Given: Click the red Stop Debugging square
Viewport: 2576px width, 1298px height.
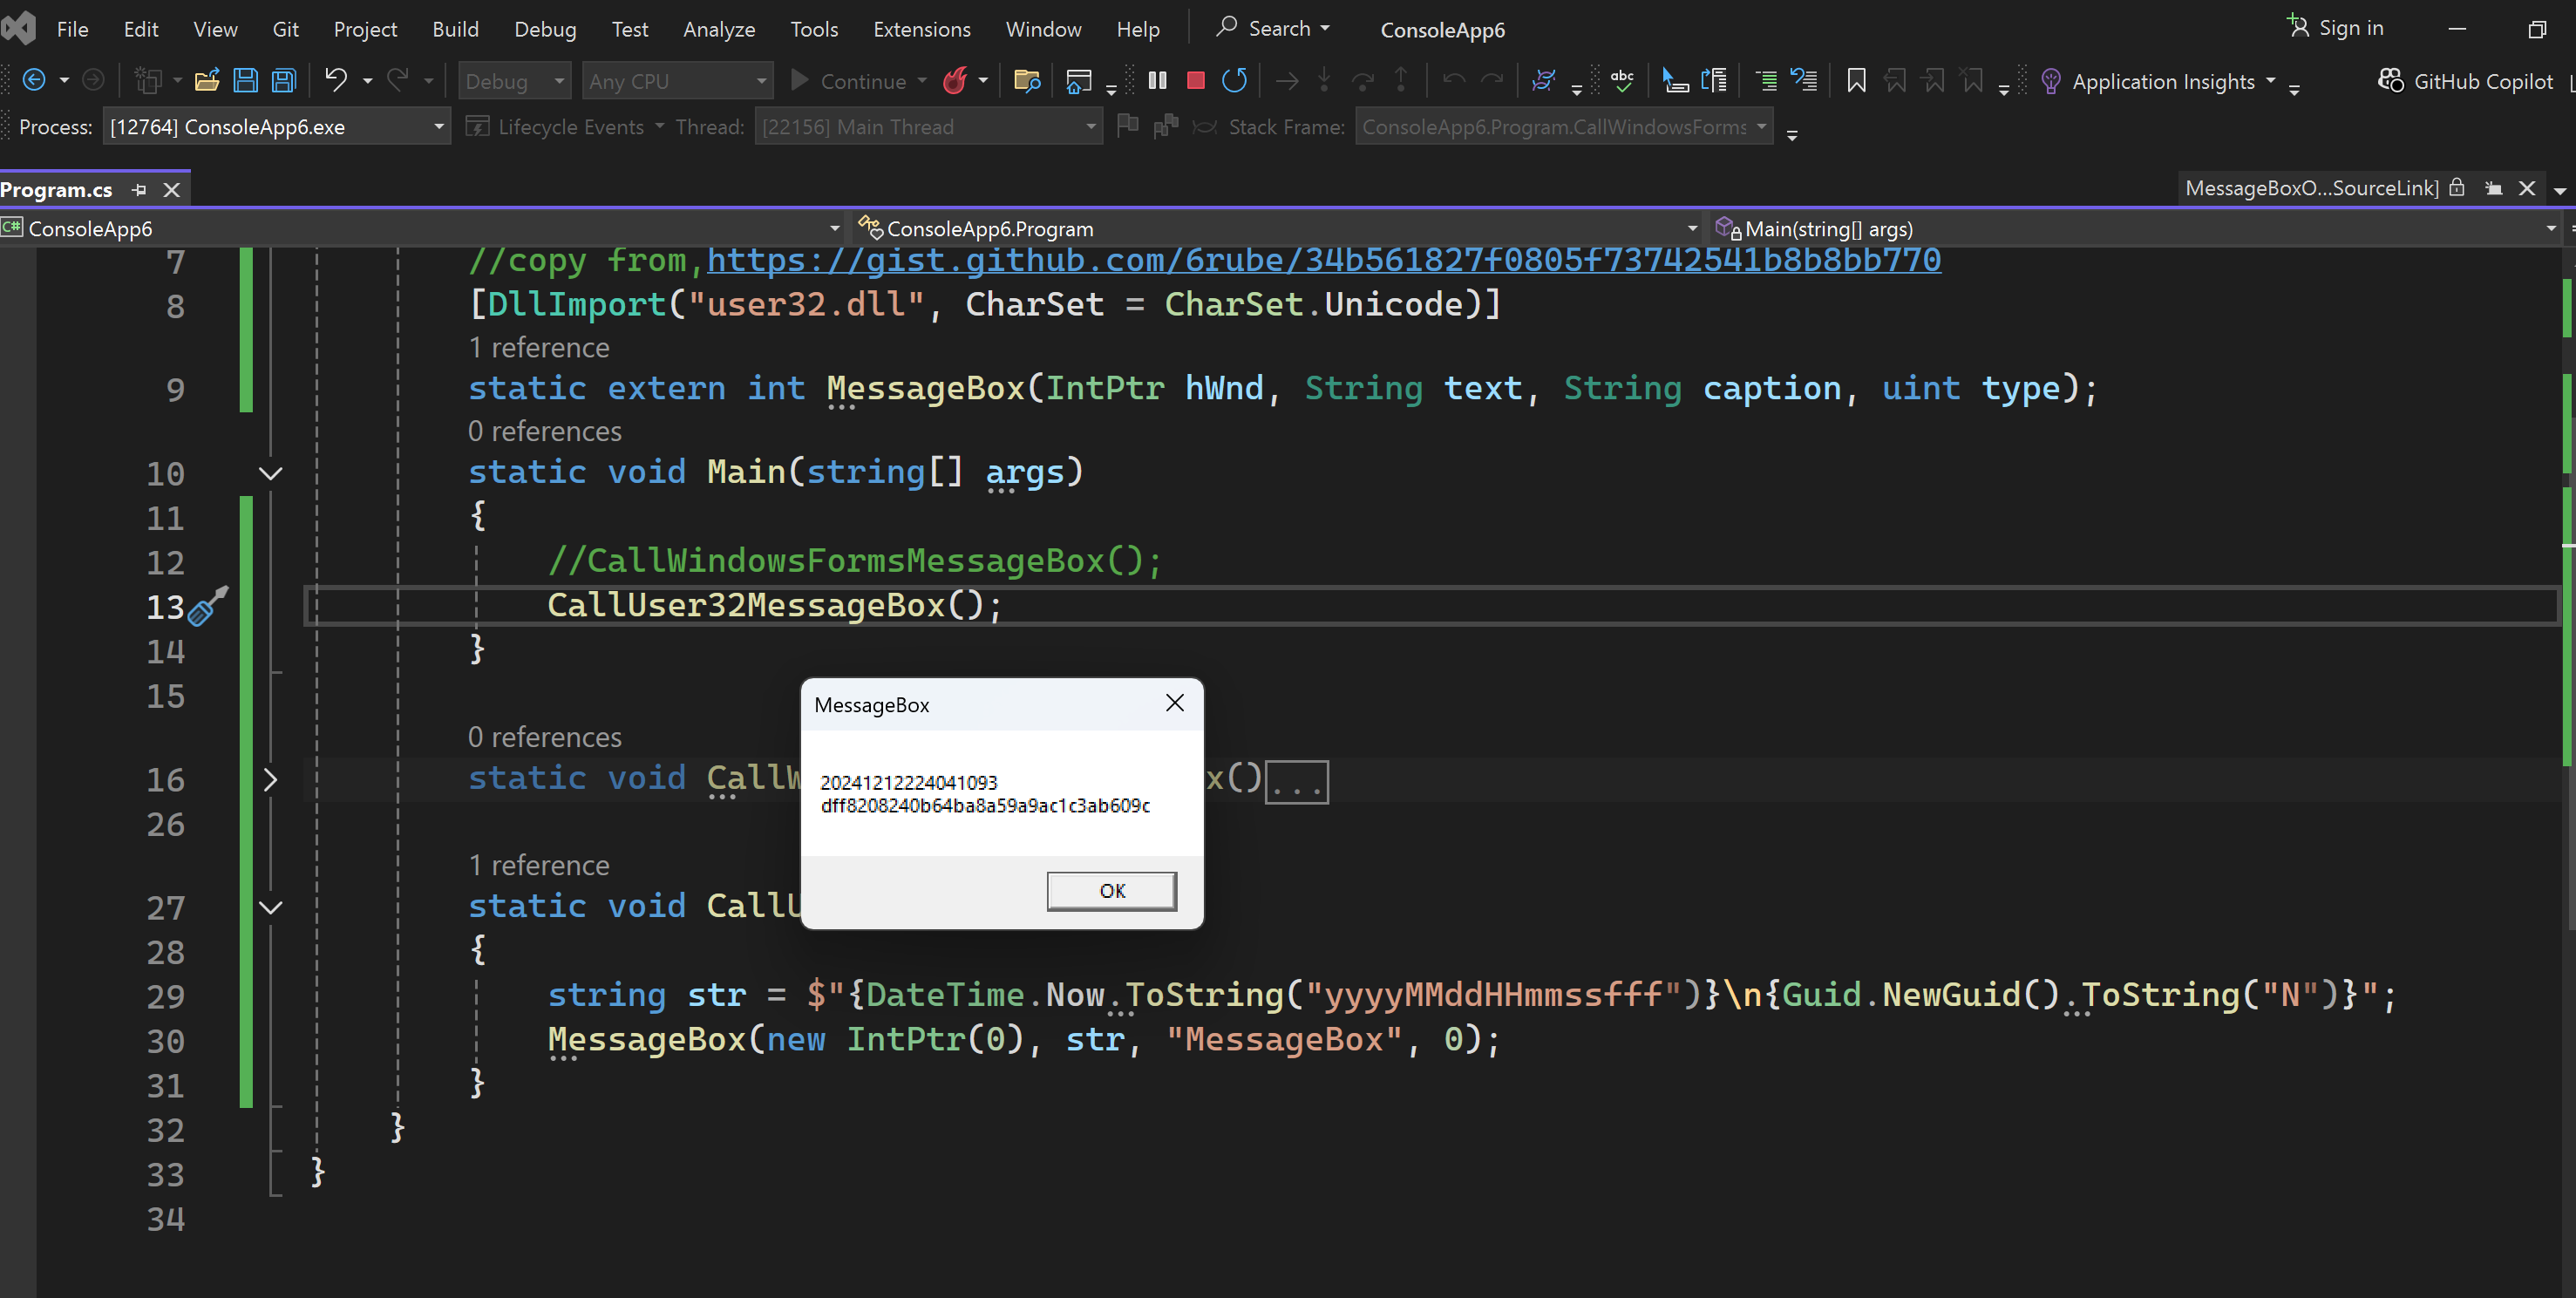Looking at the screenshot, I should pos(1195,80).
